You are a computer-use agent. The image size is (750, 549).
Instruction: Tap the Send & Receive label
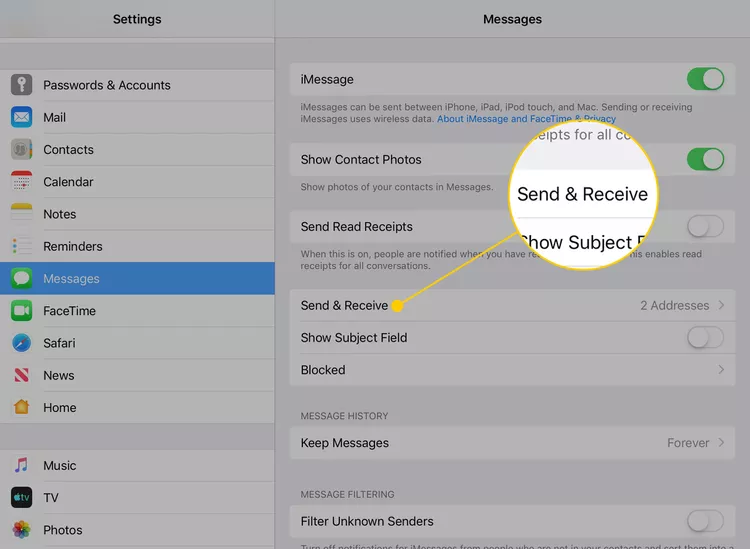pyautogui.click(x=344, y=305)
